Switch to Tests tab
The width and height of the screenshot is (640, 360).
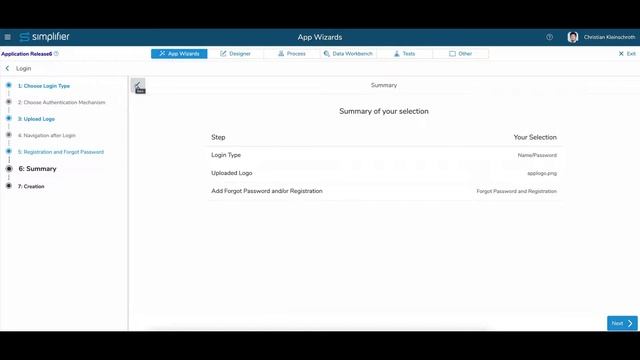tap(404, 53)
